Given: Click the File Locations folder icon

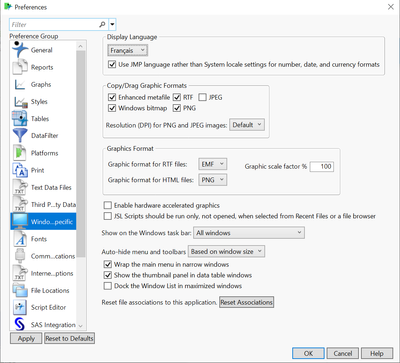Looking at the screenshot, I should [20, 290].
